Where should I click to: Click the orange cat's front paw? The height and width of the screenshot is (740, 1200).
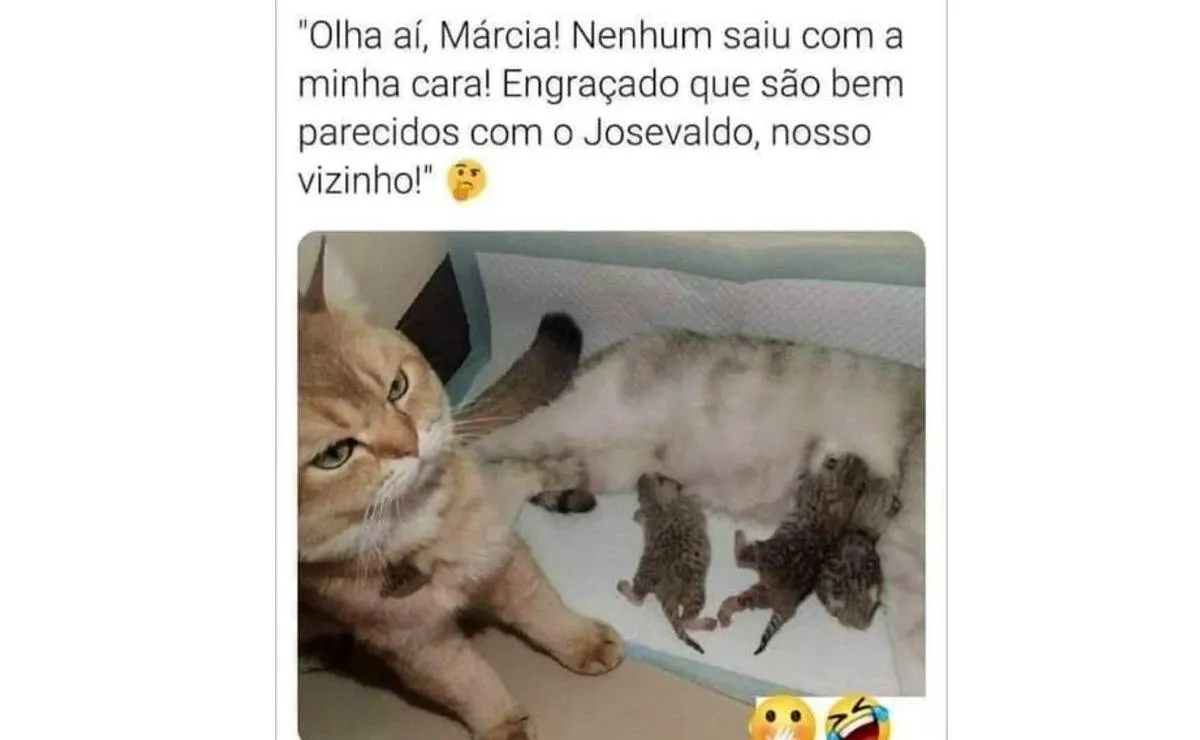click(x=592, y=648)
